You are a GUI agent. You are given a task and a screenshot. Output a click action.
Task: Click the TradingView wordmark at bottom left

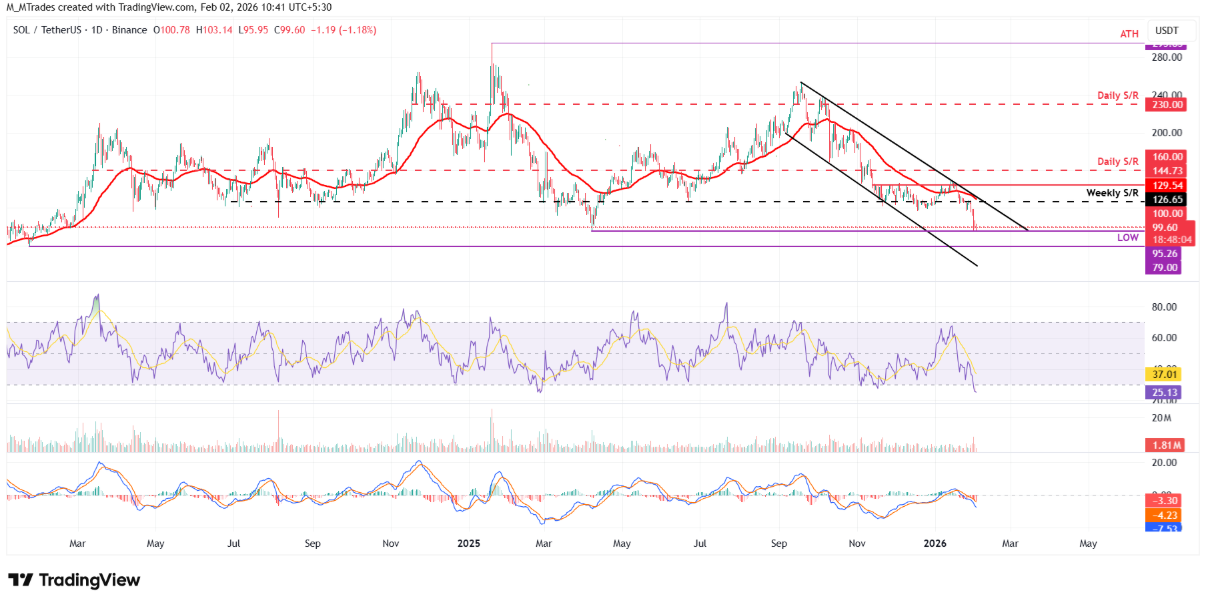pyautogui.click(x=90, y=580)
